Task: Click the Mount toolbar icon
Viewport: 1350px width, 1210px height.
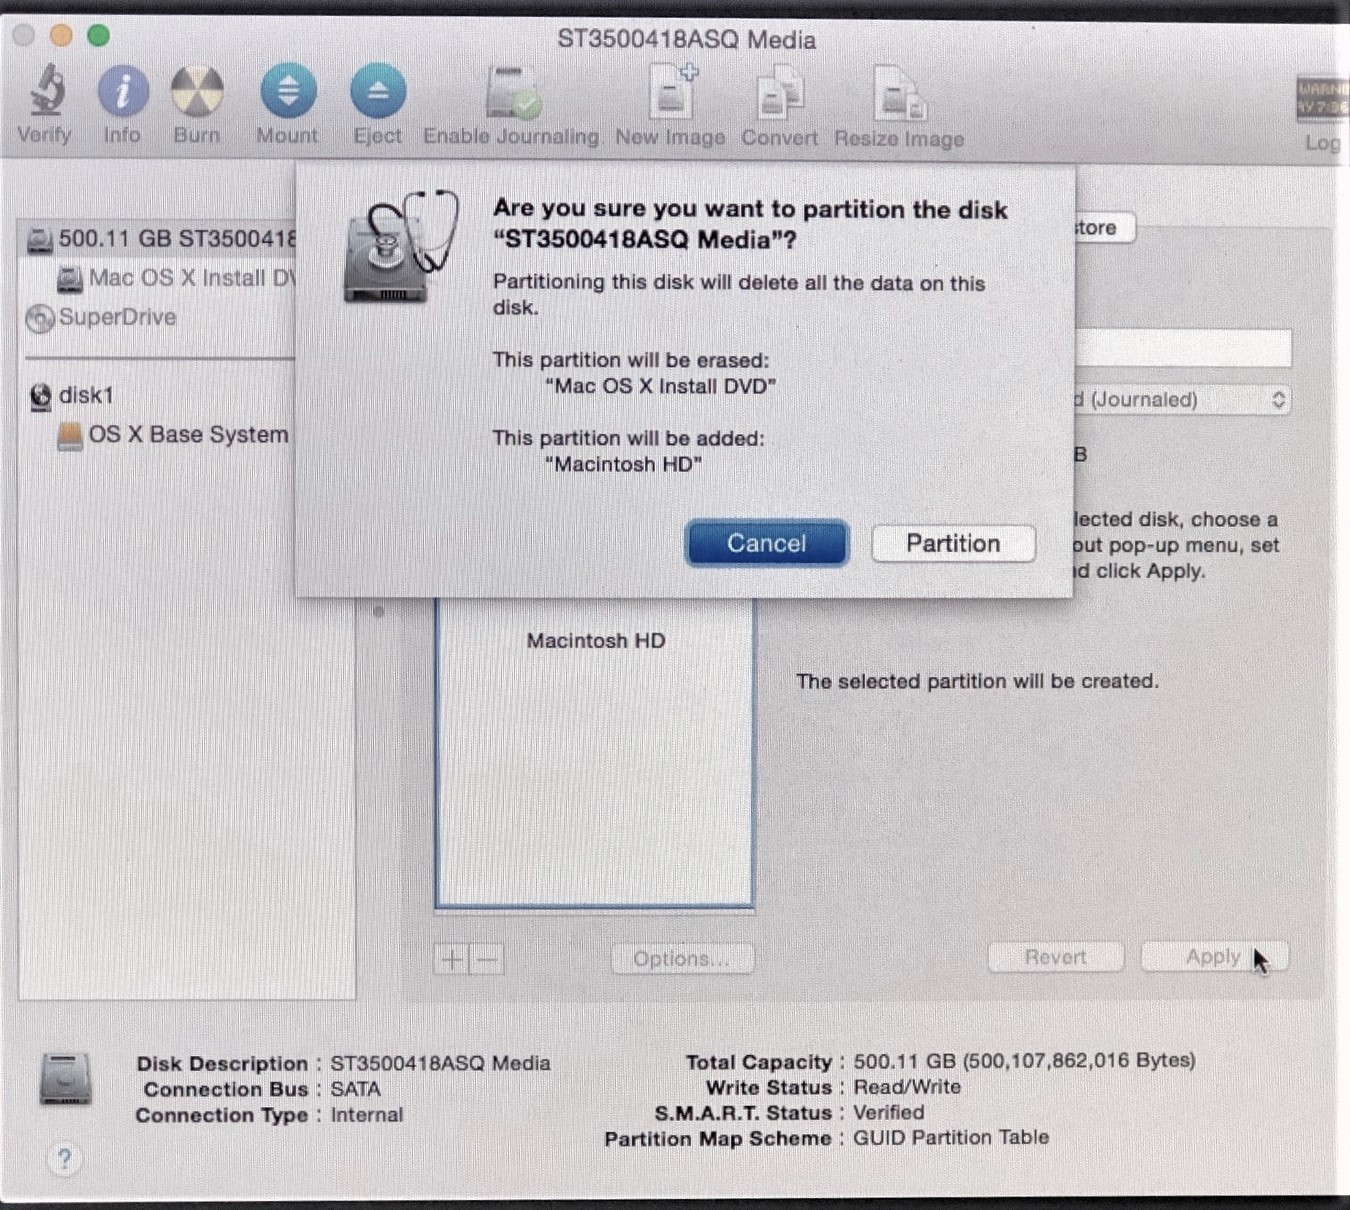Action: coord(288,91)
